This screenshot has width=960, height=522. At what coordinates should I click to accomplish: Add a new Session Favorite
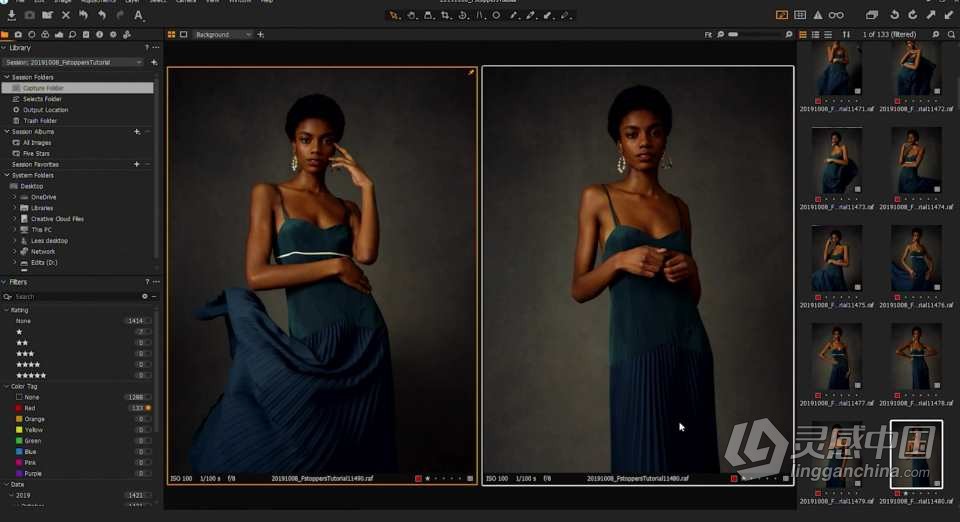coord(137,165)
